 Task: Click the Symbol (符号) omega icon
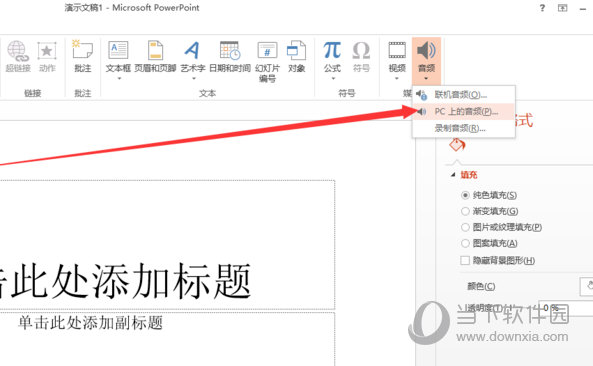(361, 50)
